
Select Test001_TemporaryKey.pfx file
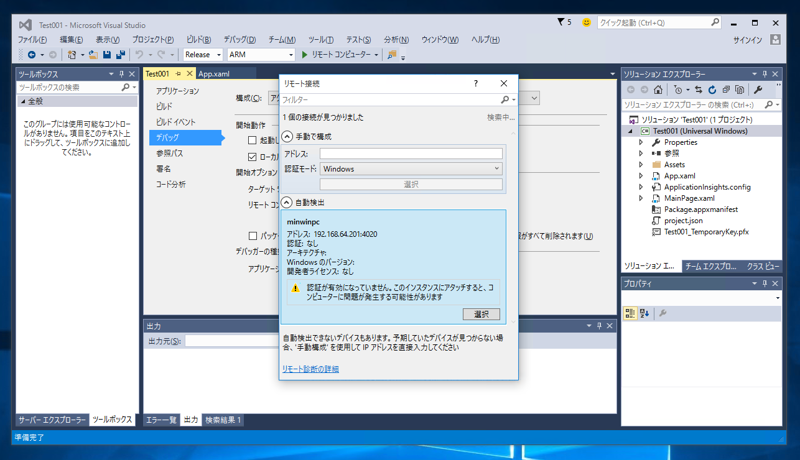pos(706,232)
